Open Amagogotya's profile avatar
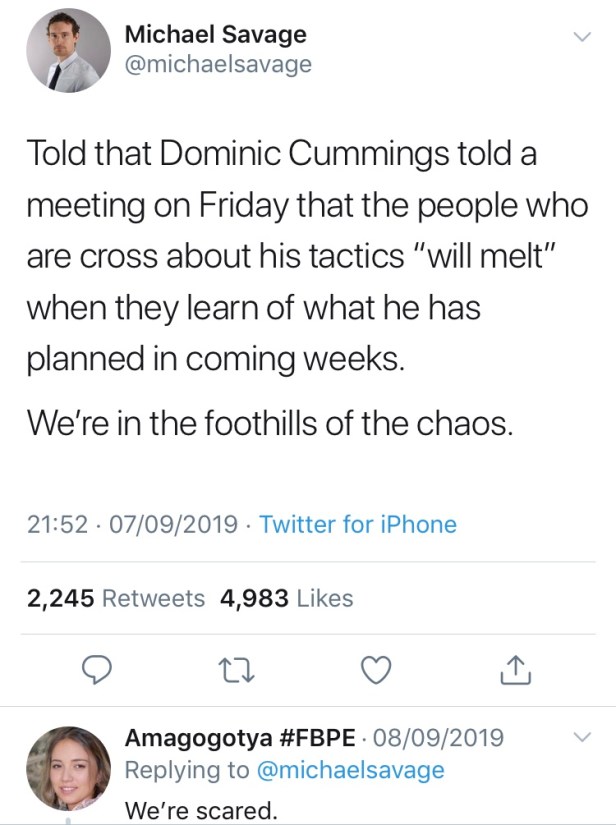Image resolution: width=616 pixels, height=825 pixels. pyautogui.click(x=68, y=768)
